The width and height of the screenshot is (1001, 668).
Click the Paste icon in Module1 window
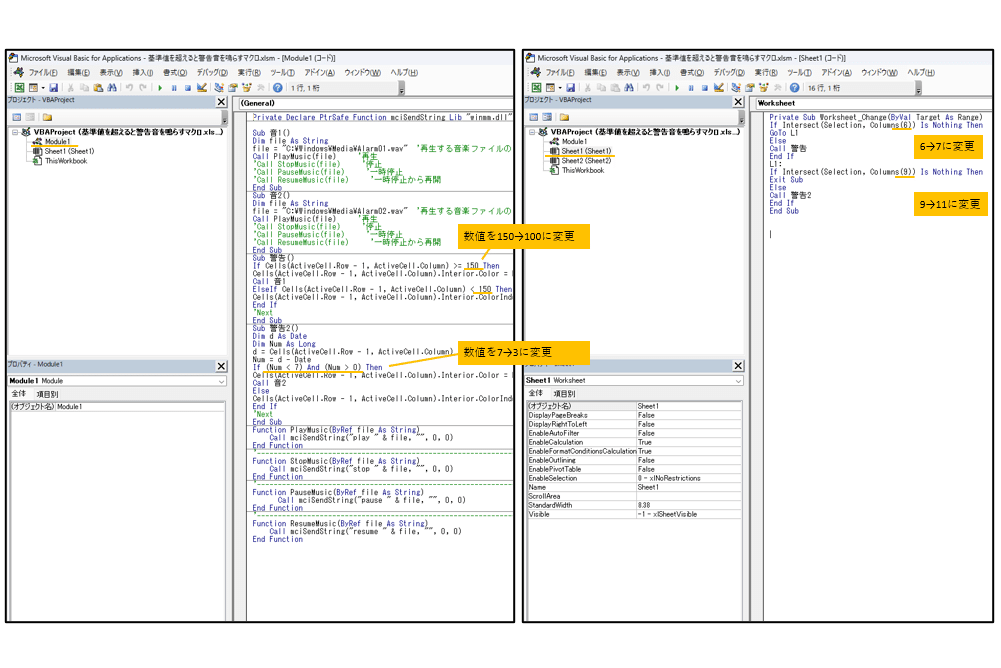coord(98,87)
